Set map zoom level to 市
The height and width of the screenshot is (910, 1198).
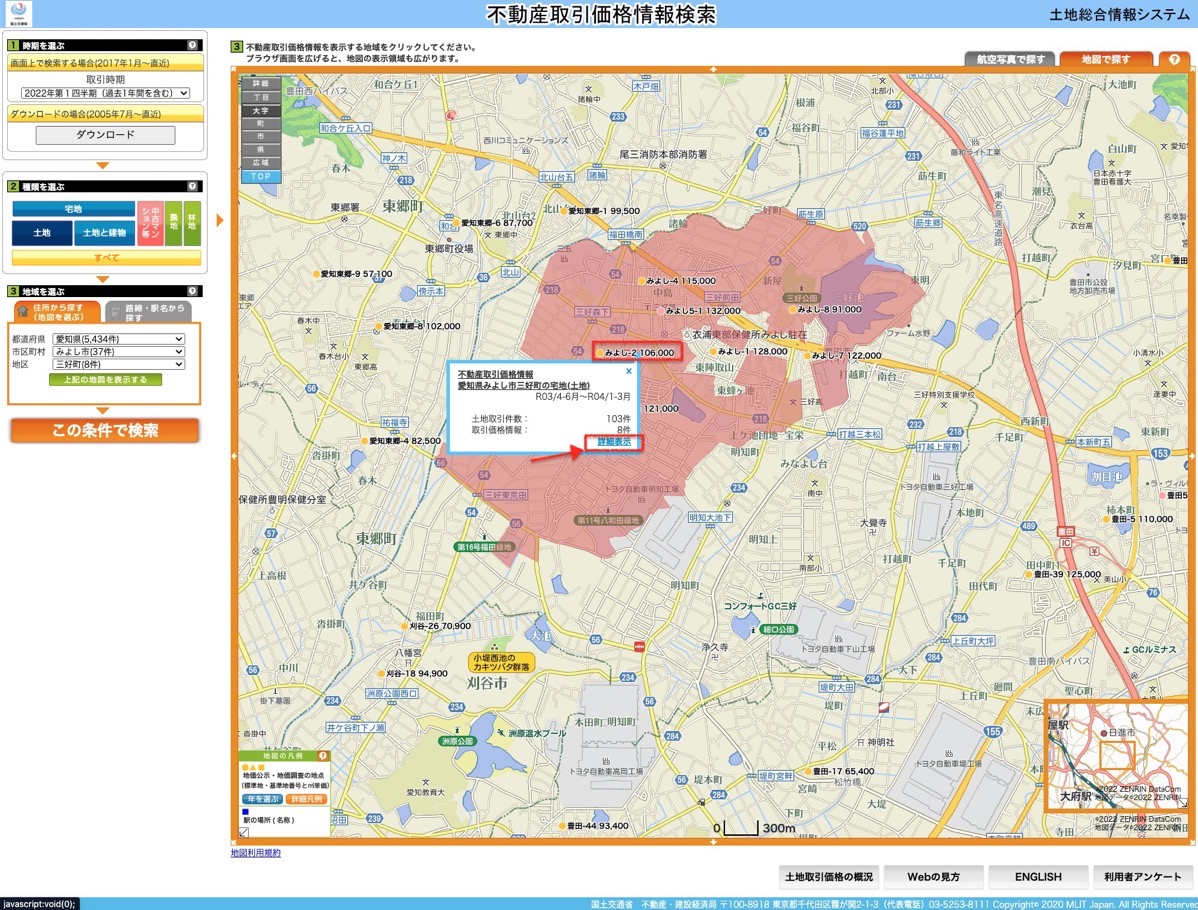click(x=261, y=137)
